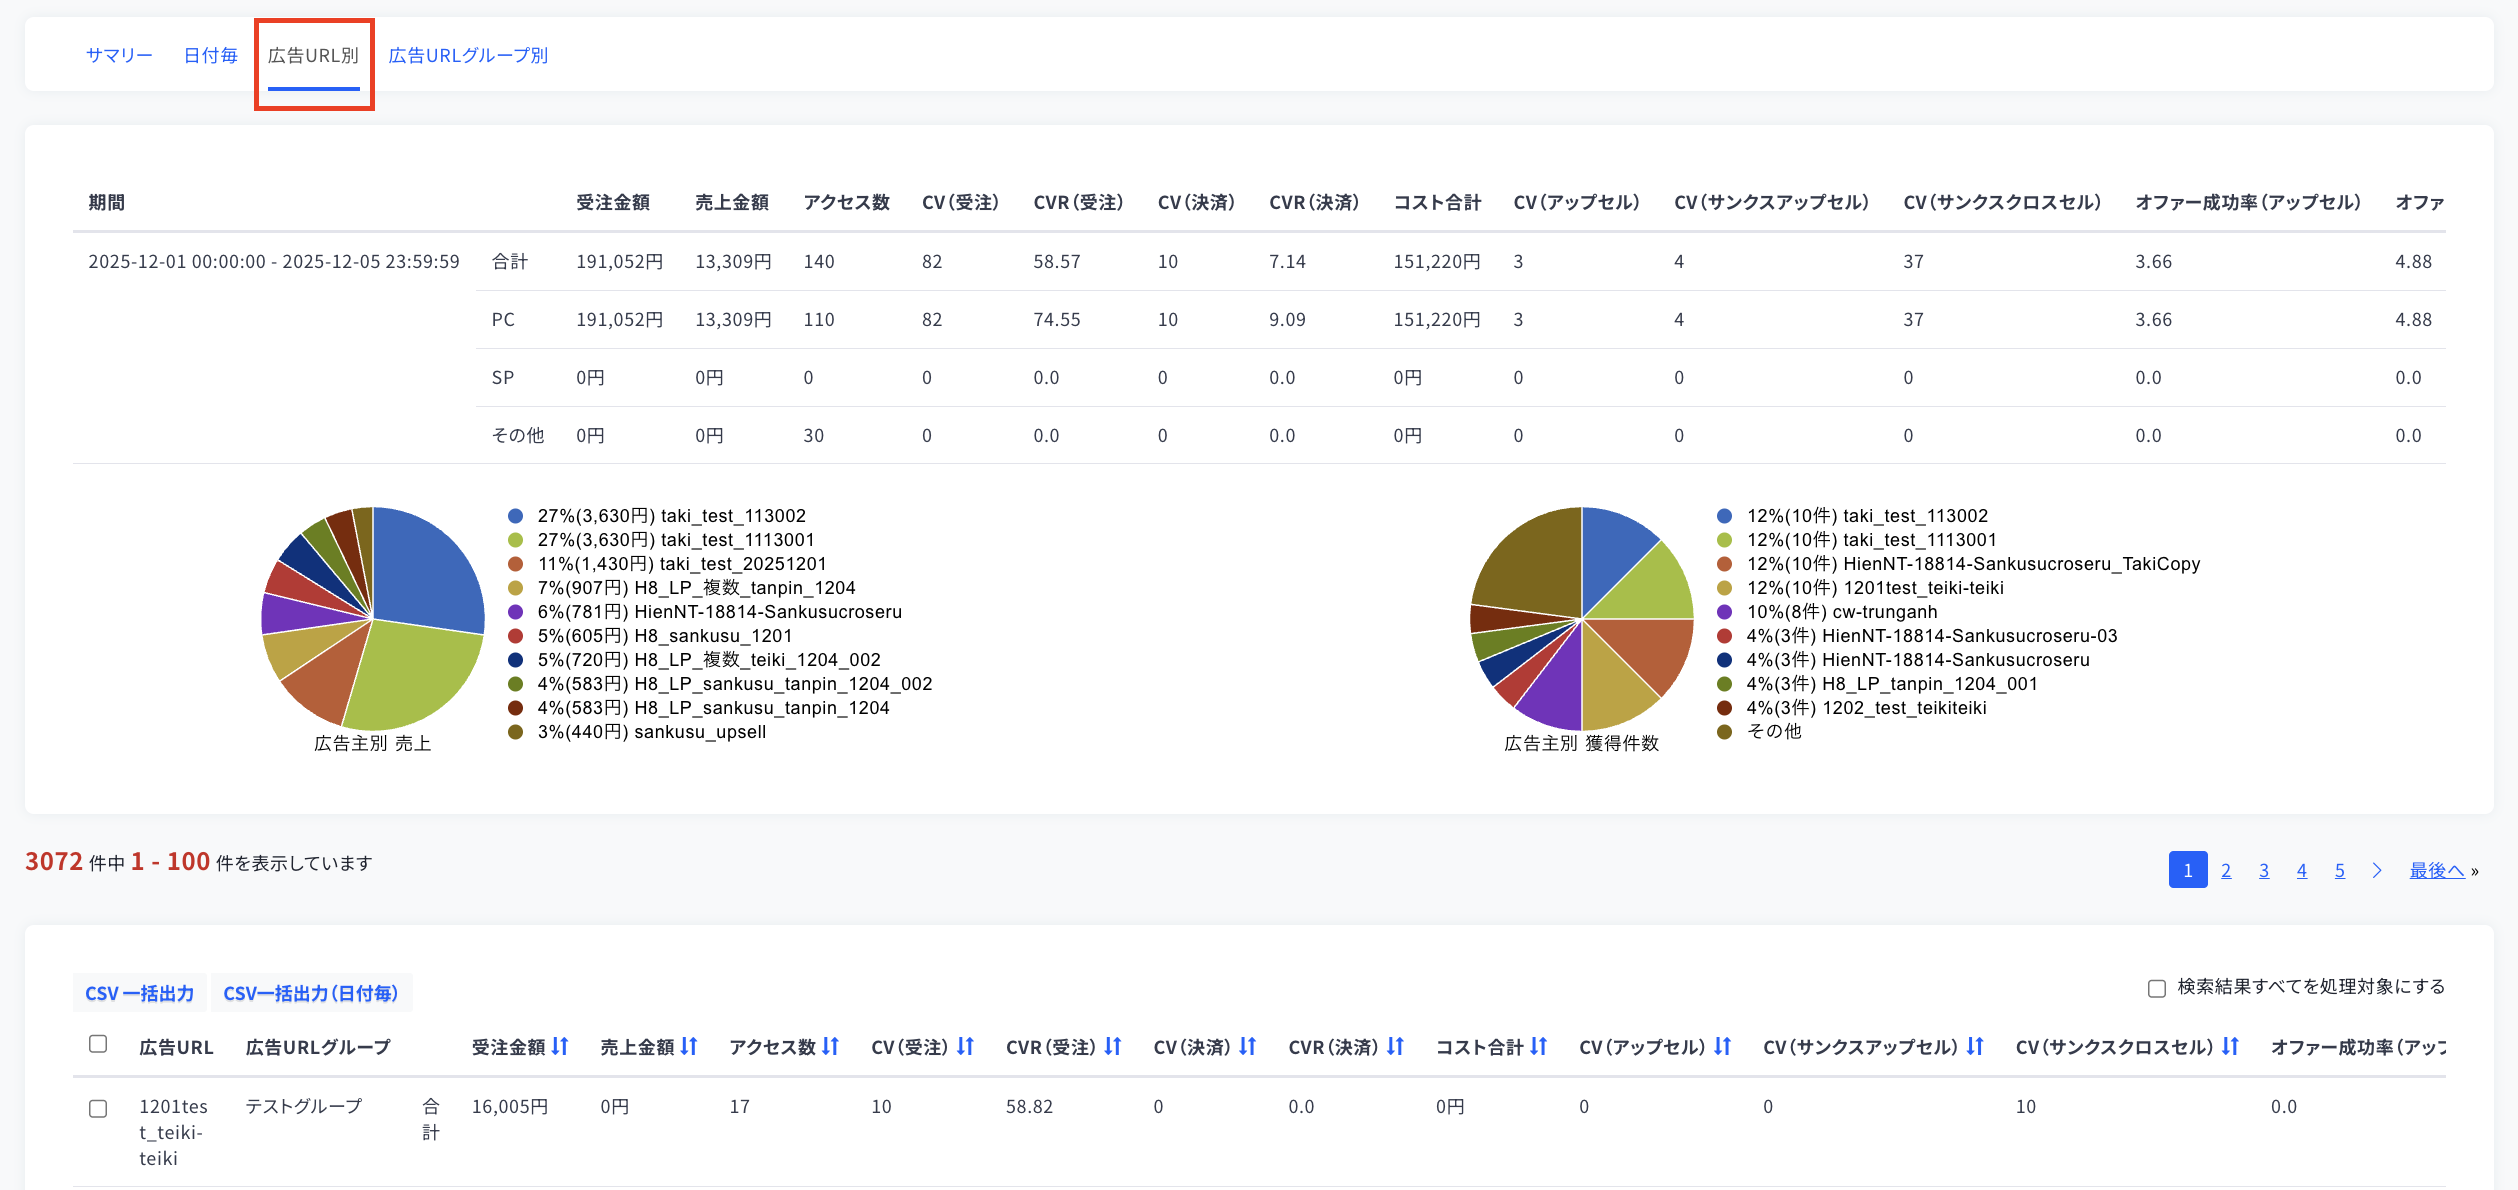Jump to last page via 最後へ
Viewport: 2518px width, 1190px height.
[x=2436, y=870]
